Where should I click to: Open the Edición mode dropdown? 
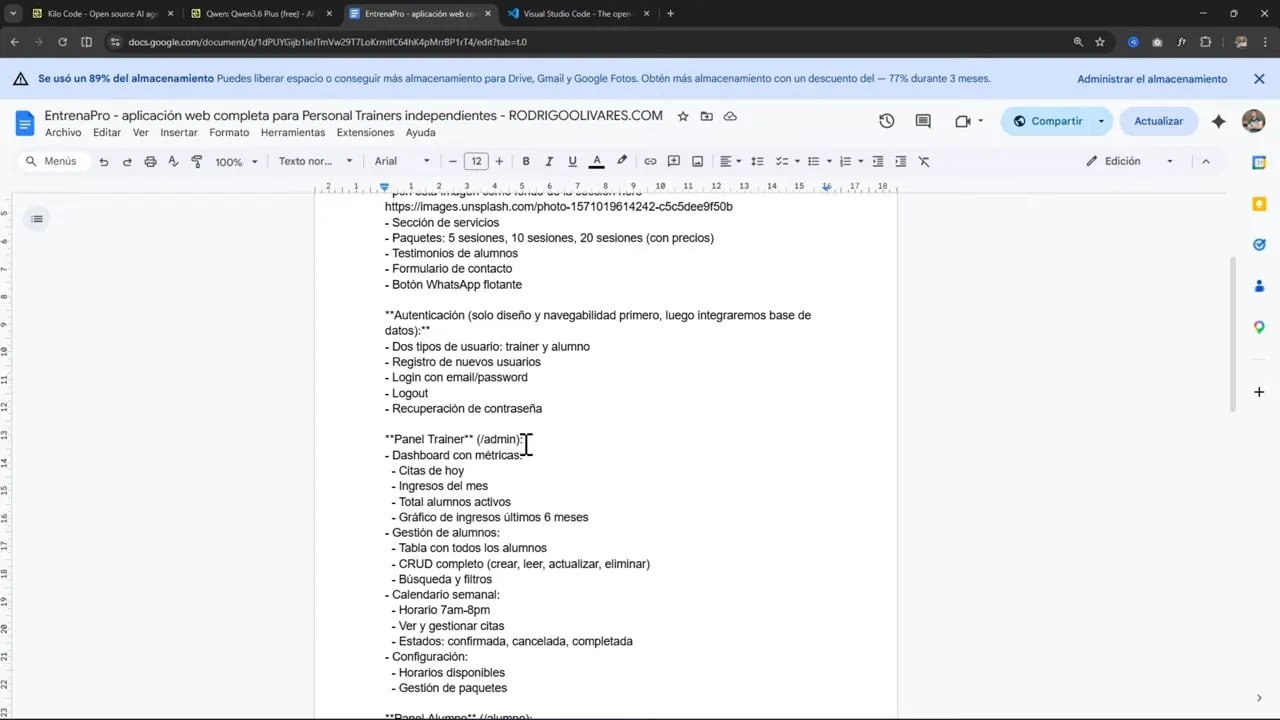1130,161
